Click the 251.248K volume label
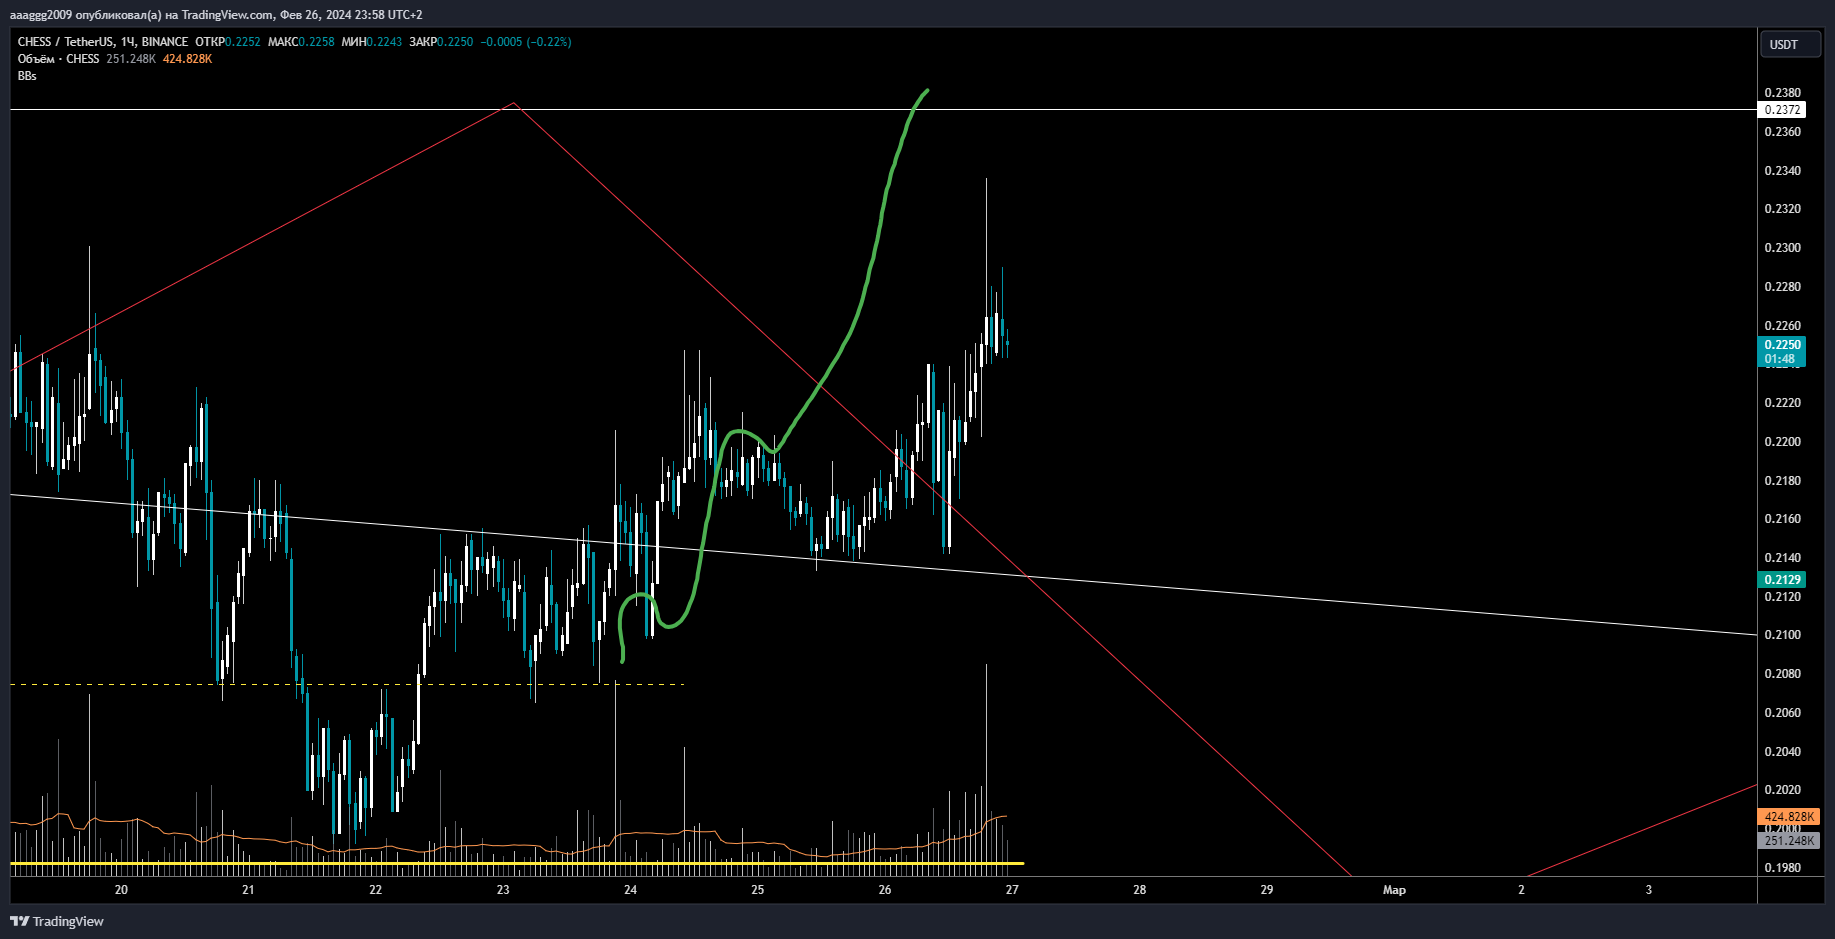This screenshot has width=1835, height=939. click(x=1789, y=841)
